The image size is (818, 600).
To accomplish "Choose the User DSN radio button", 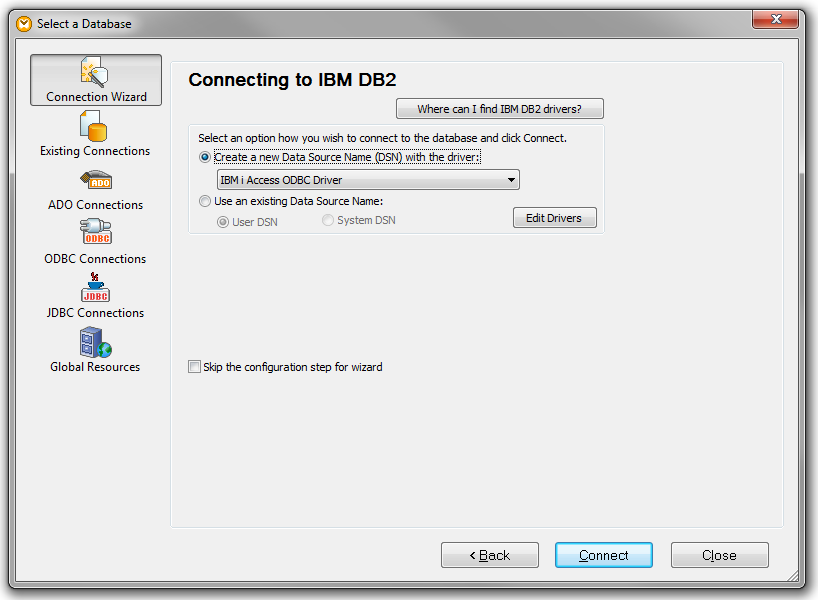I will 224,221.
